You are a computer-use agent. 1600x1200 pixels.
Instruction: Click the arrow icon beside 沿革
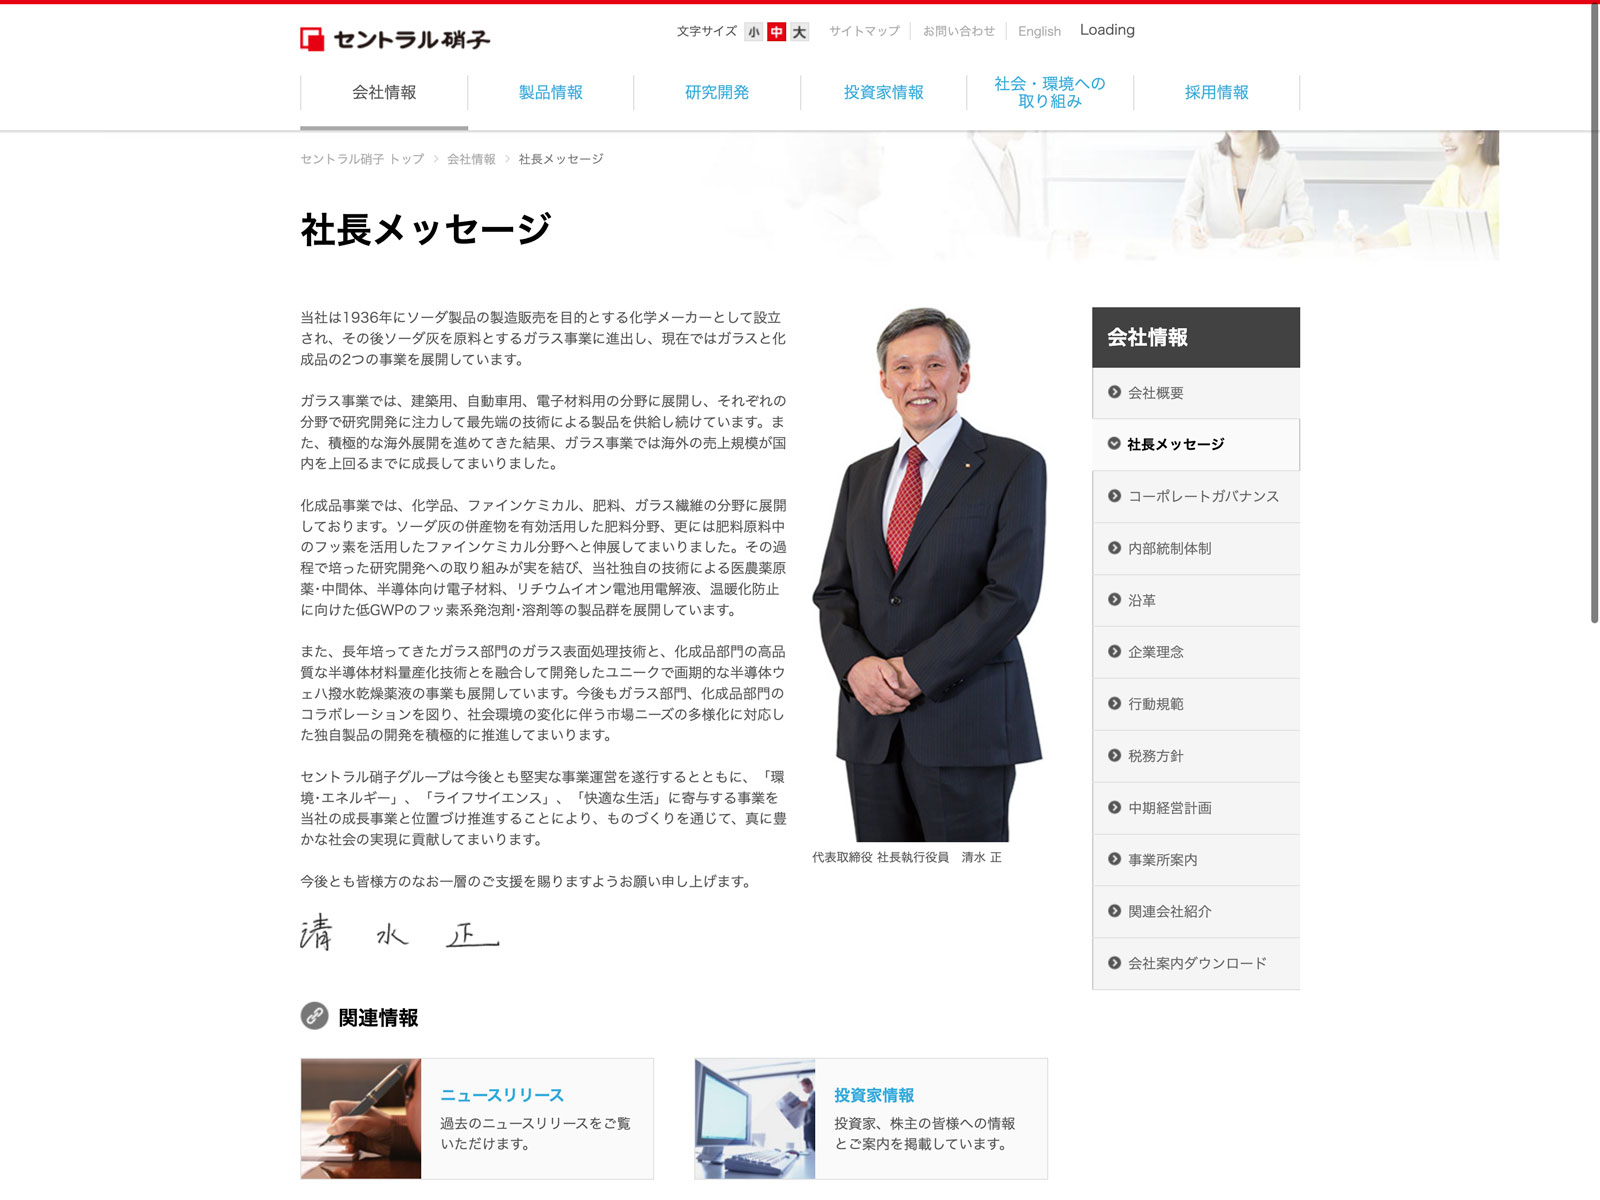1114,600
